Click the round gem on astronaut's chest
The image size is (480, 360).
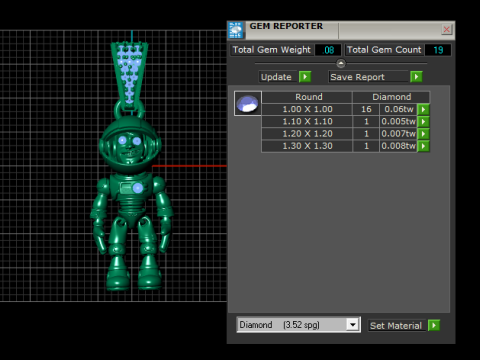click(138, 188)
